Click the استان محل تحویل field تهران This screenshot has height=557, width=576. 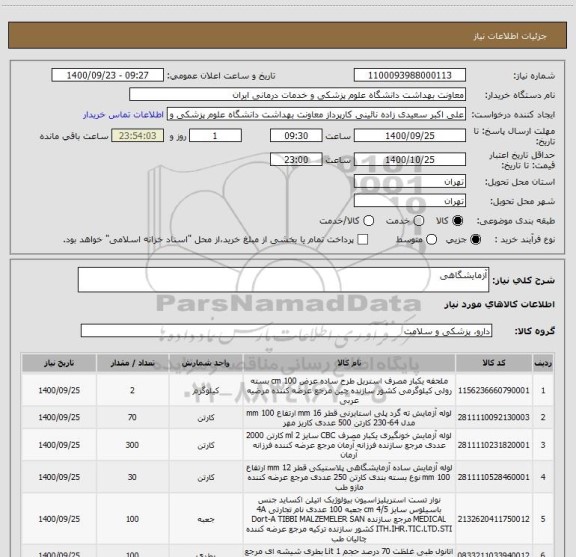(x=410, y=182)
